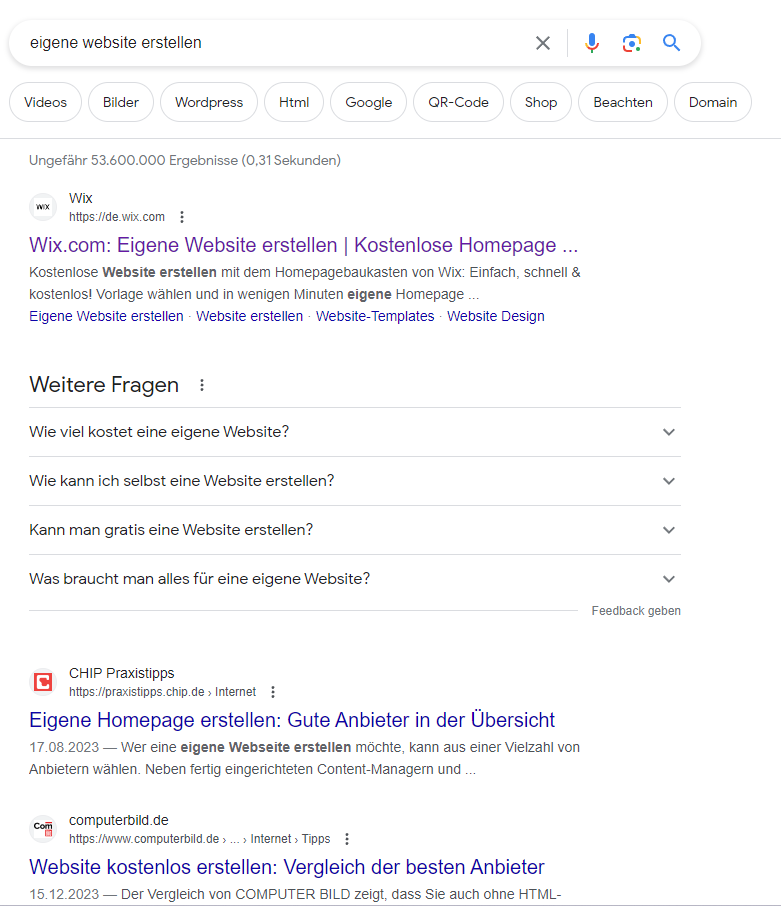Select the Beachten filter chip
The height and width of the screenshot is (906, 781).
[623, 102]
